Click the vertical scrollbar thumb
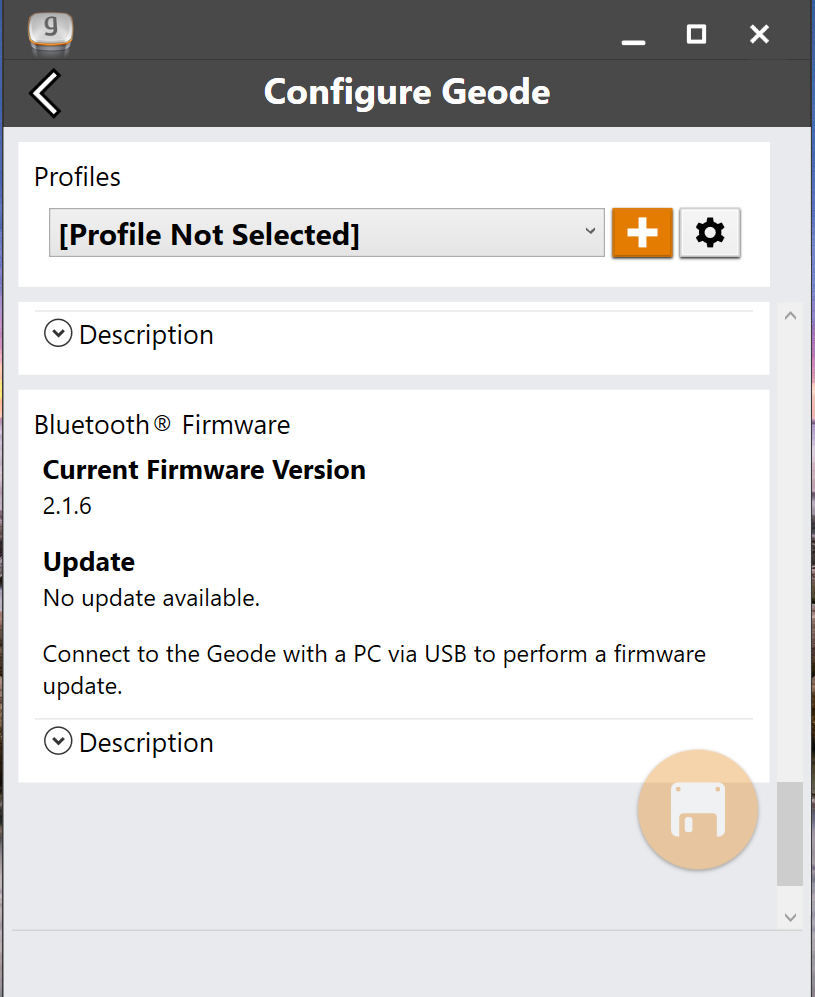 tap(790, 833)
